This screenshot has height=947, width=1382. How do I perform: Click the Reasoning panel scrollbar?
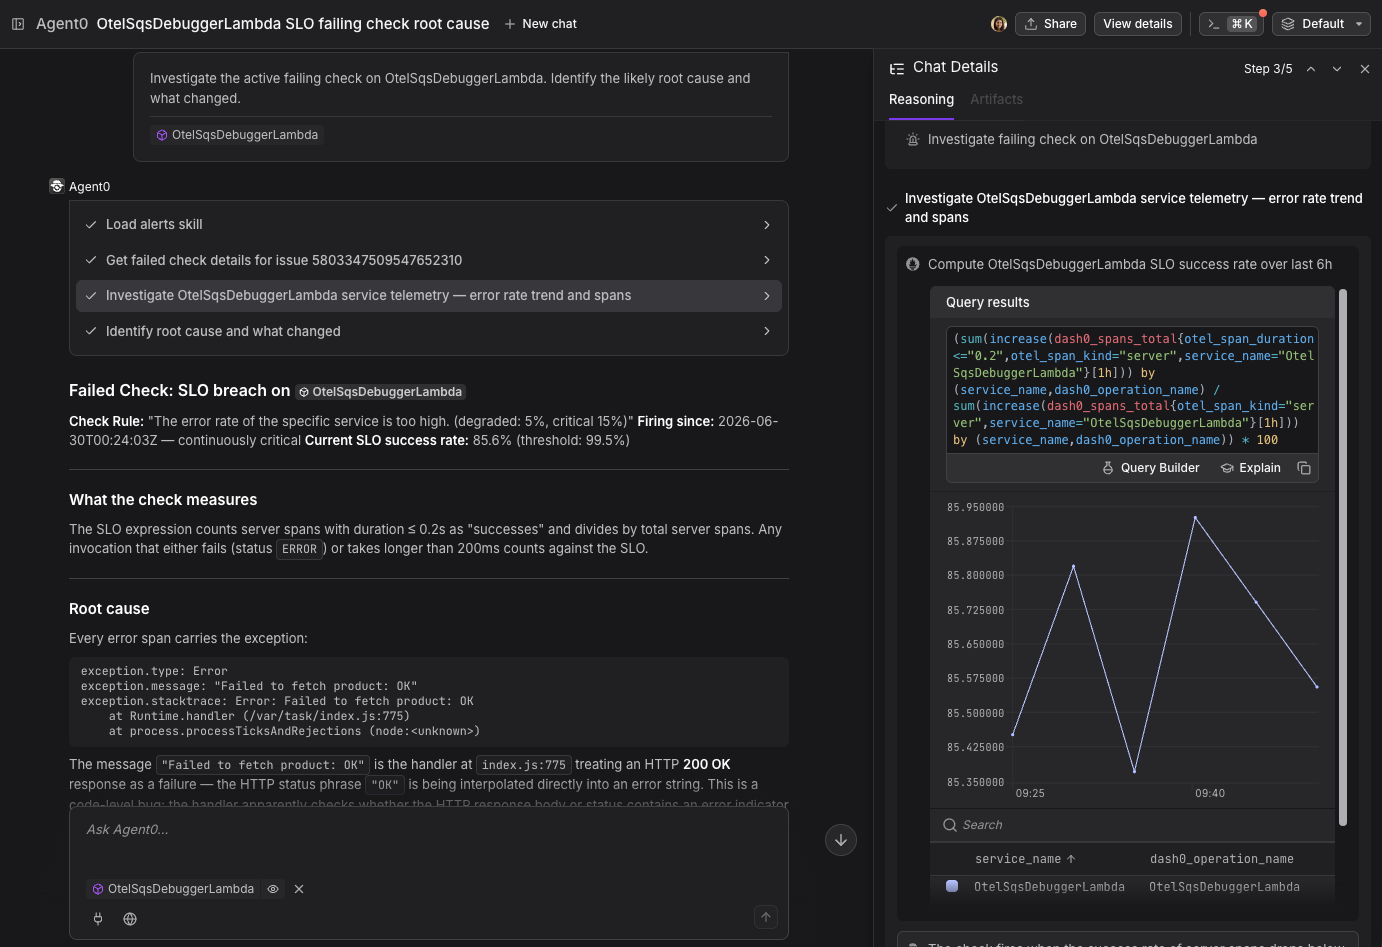(x=1343, y=556)
